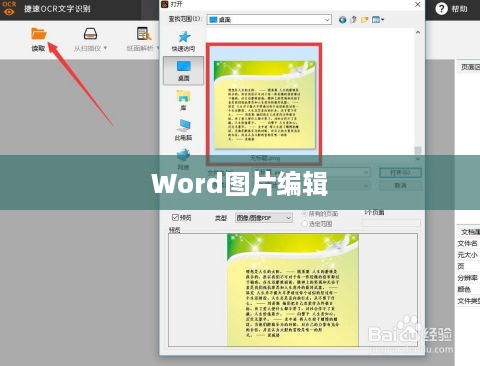480x366 pixels.
Task: Click the file list scroll-up arrow
Action: (x=418, y=33)
